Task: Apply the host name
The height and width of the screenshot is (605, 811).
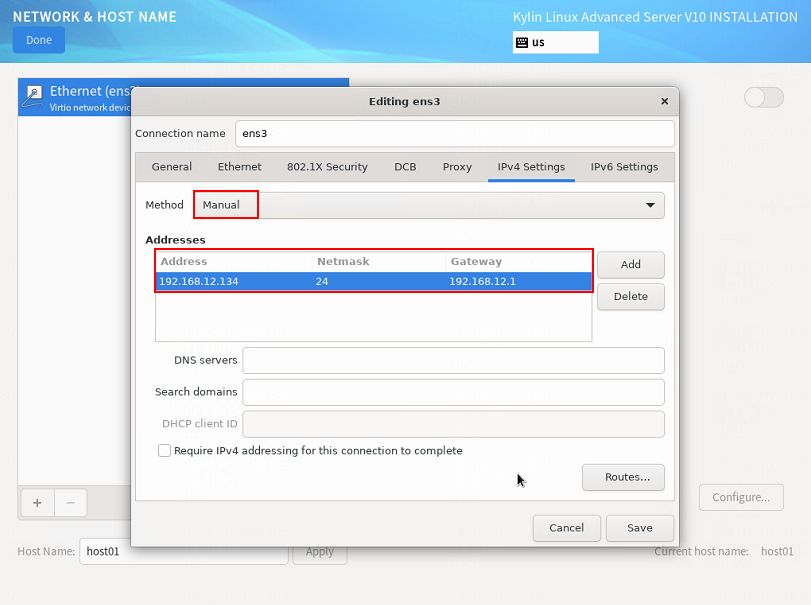Action: [x=320, y=552]
